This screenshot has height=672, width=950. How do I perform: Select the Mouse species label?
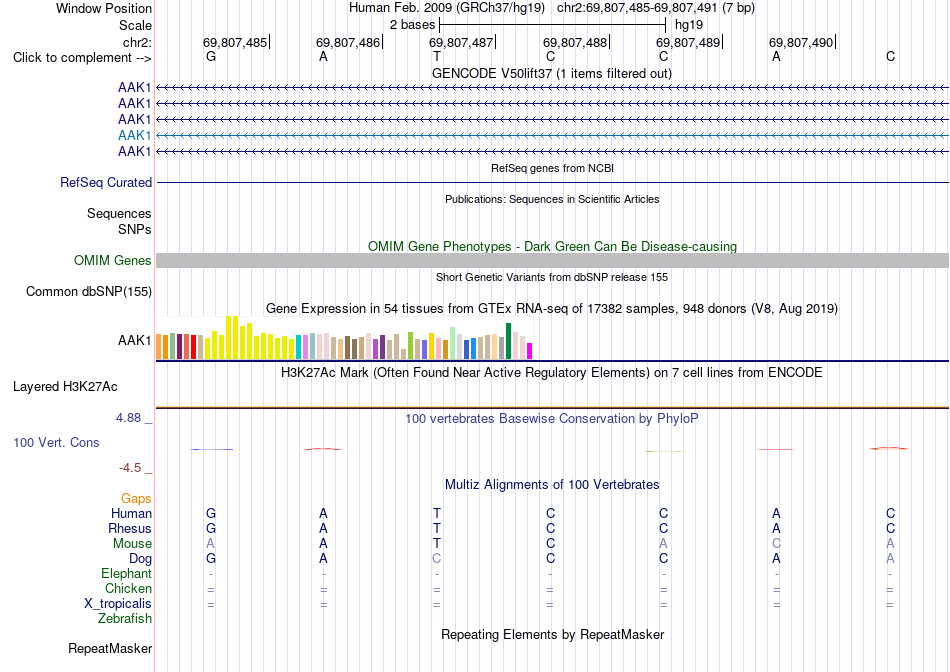point(132,544)
